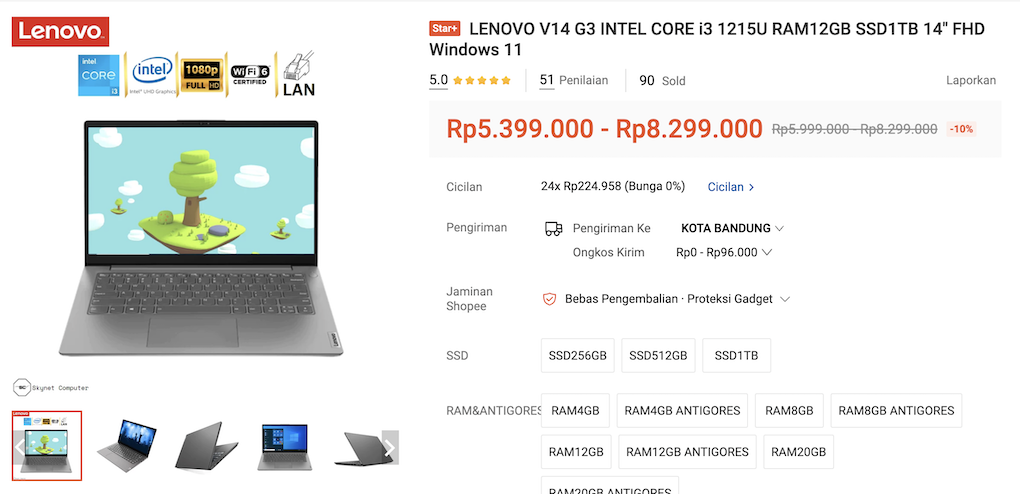Click the Lenovo logo badge
This screenshot has height=494, width=1020.
60,31
